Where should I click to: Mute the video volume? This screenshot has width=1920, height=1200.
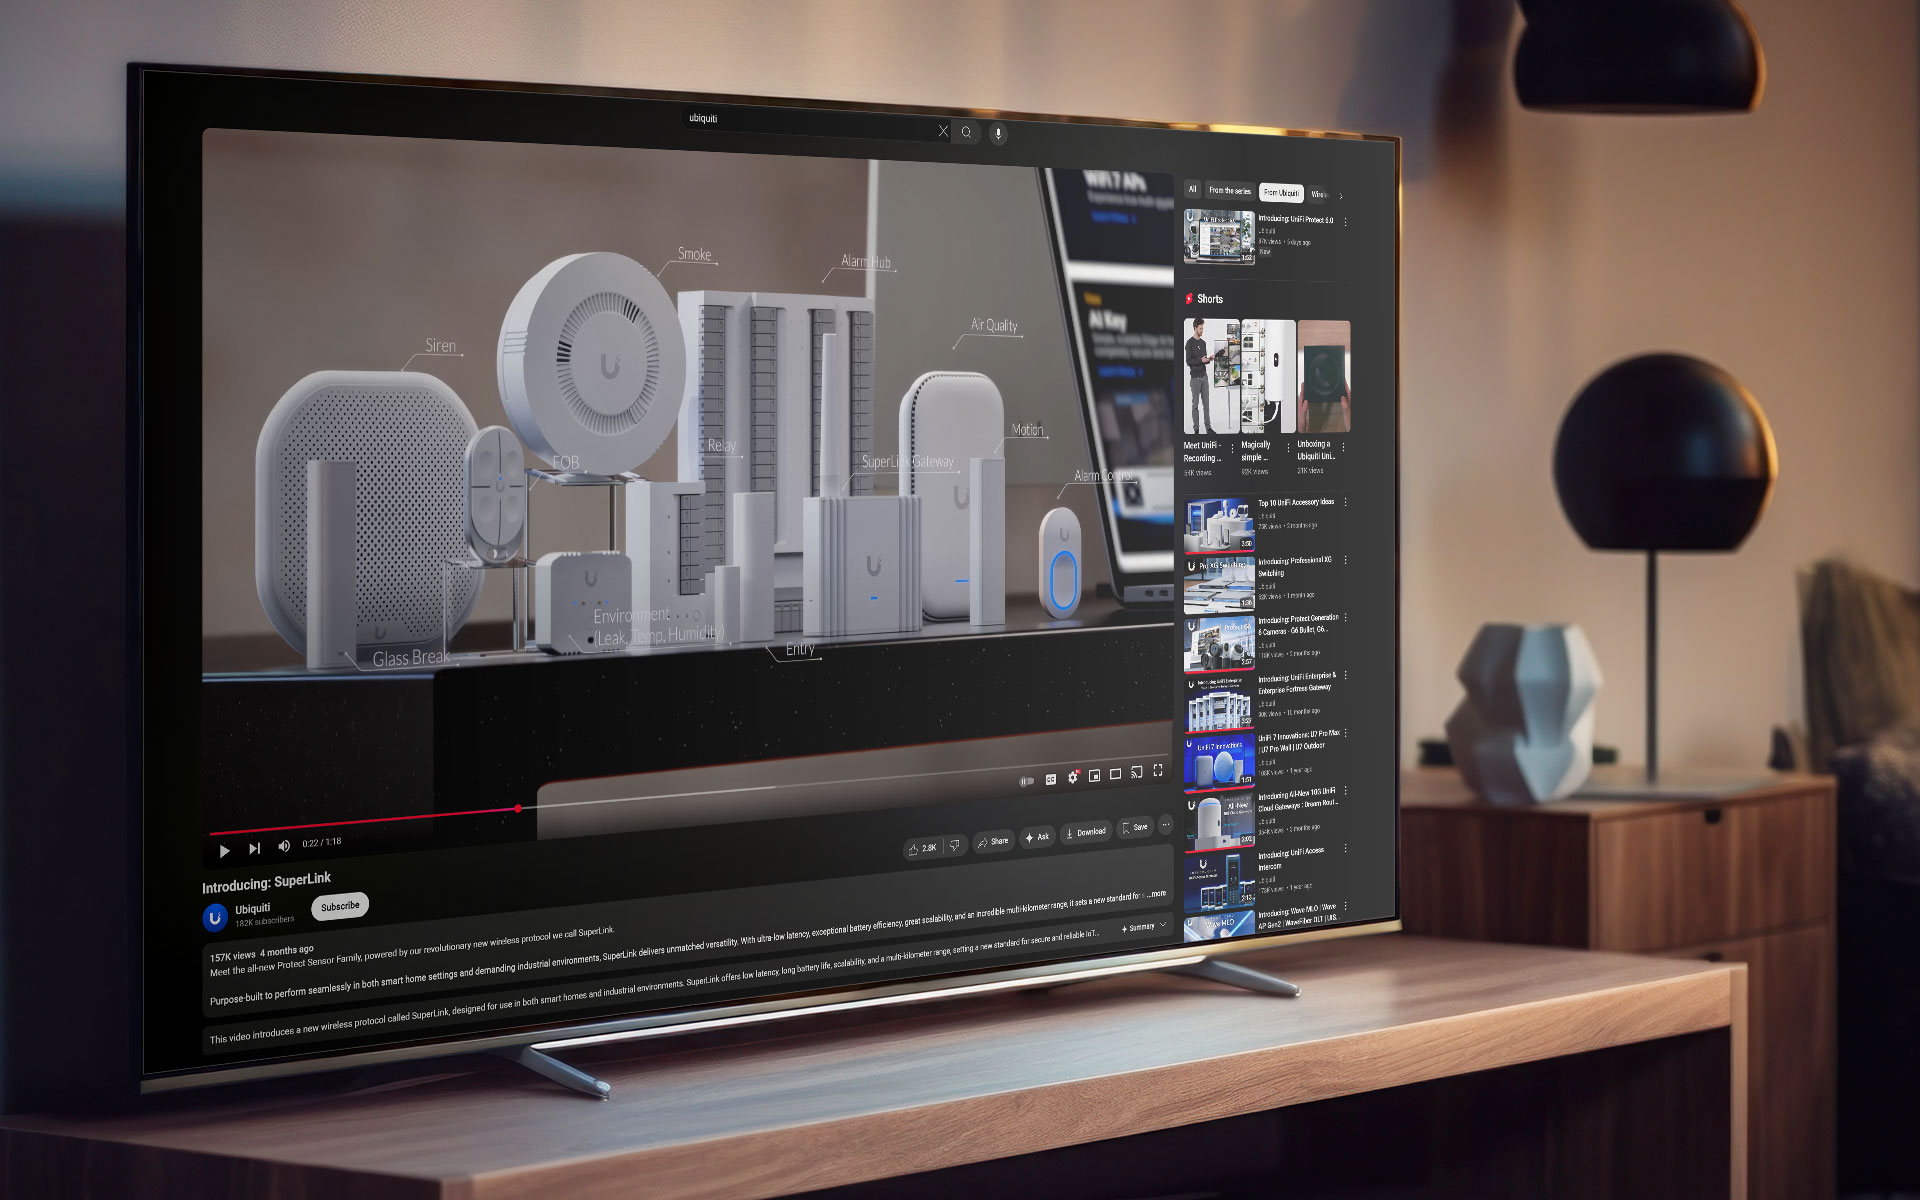tap(284, 846)
